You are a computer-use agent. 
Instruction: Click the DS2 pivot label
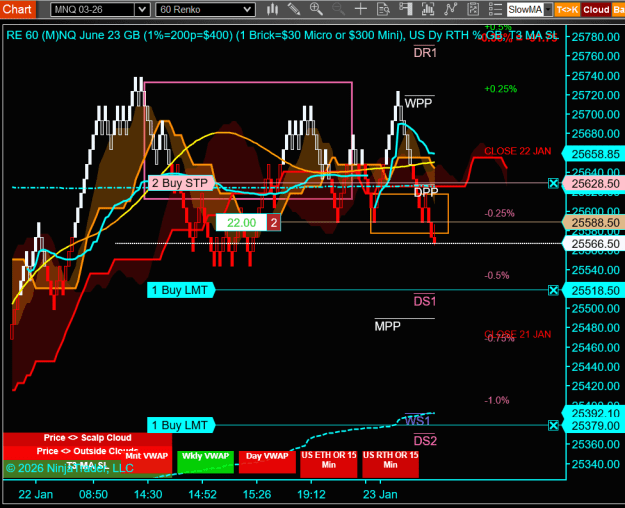tap(425, 441)
